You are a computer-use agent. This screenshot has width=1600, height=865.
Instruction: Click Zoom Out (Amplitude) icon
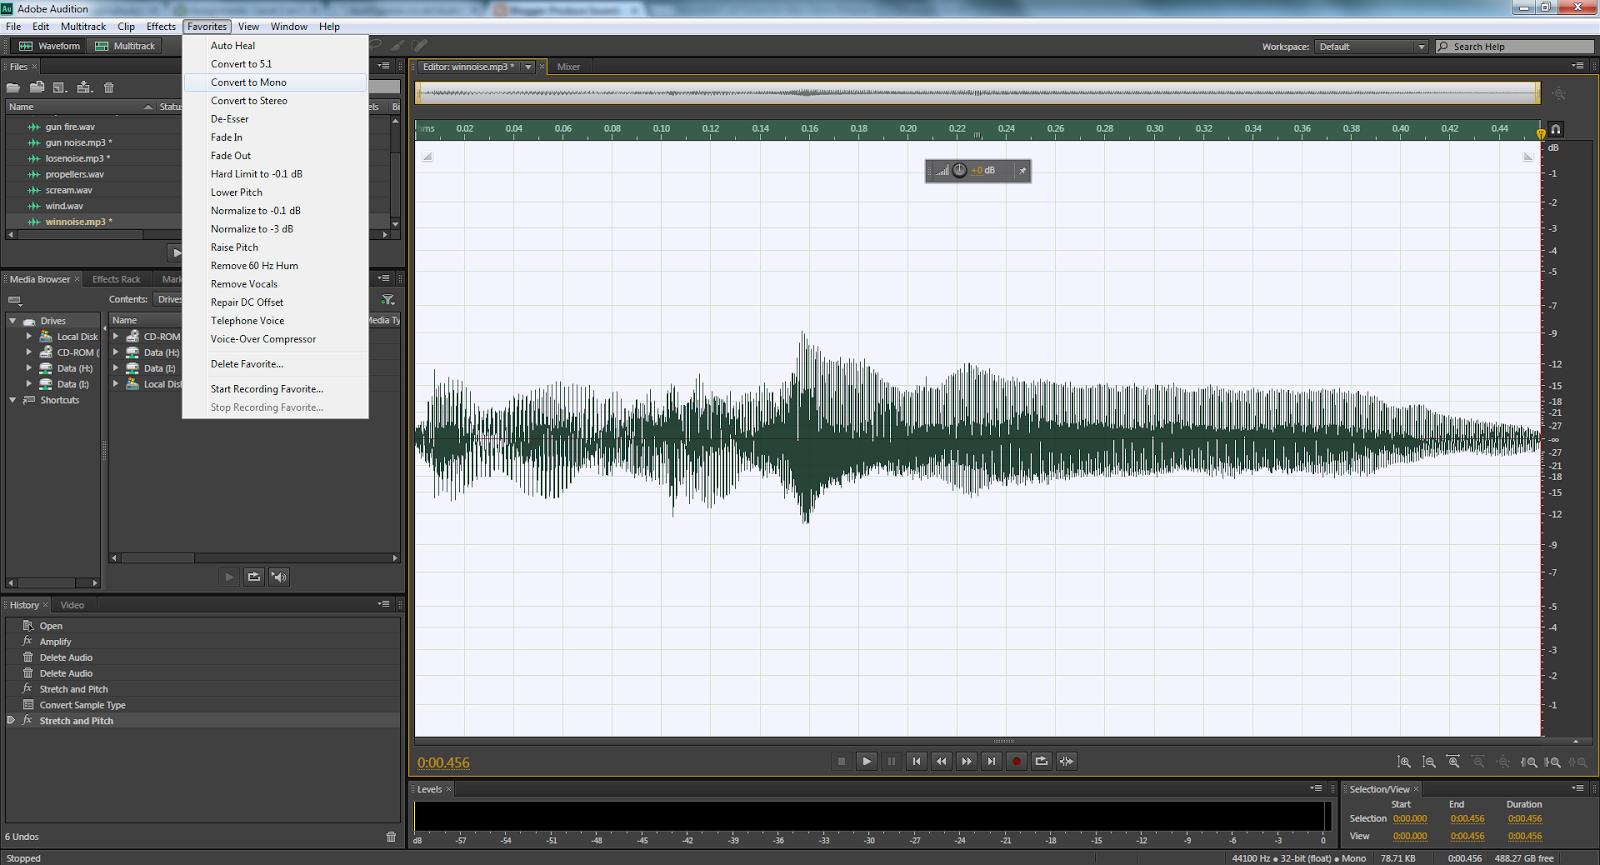tap(1429, 762)
